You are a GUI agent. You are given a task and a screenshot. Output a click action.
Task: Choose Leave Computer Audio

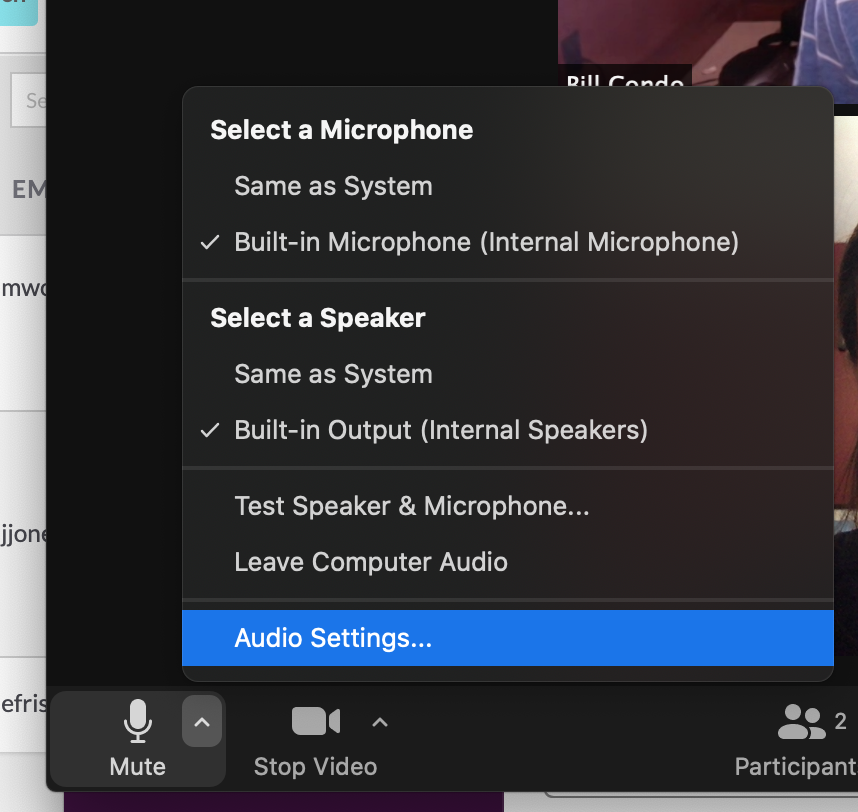[x=508, y=562]
